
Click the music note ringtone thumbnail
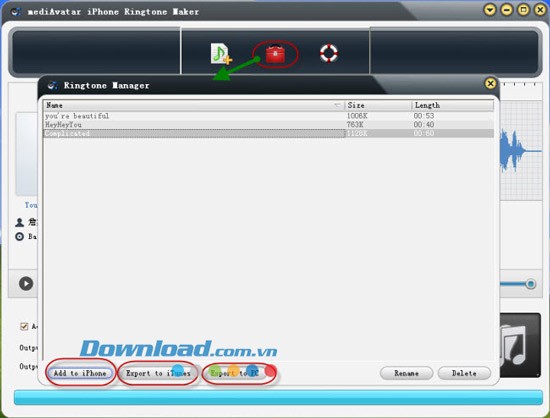tap(520, 345)
